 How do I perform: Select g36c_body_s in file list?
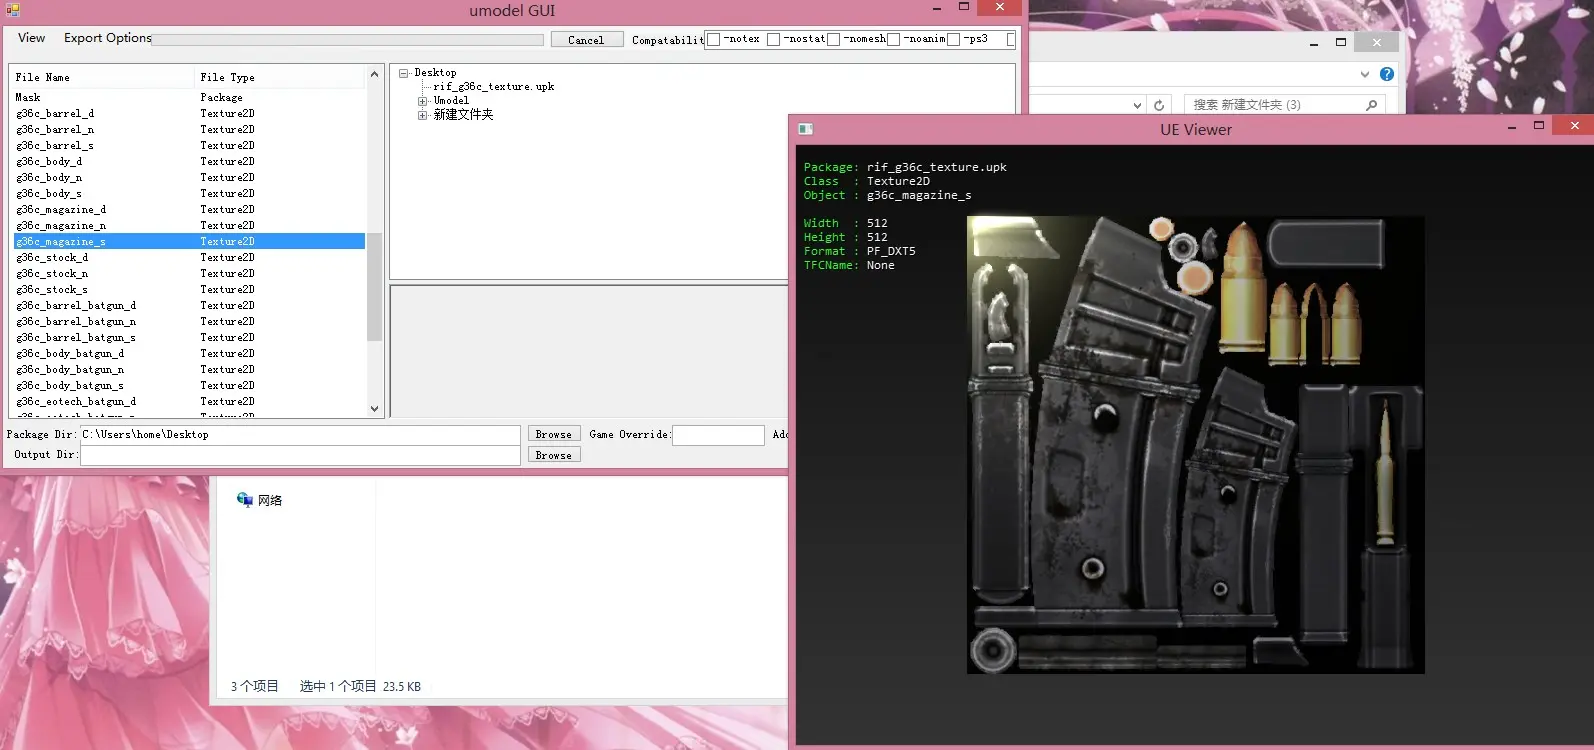click(189, 194)
